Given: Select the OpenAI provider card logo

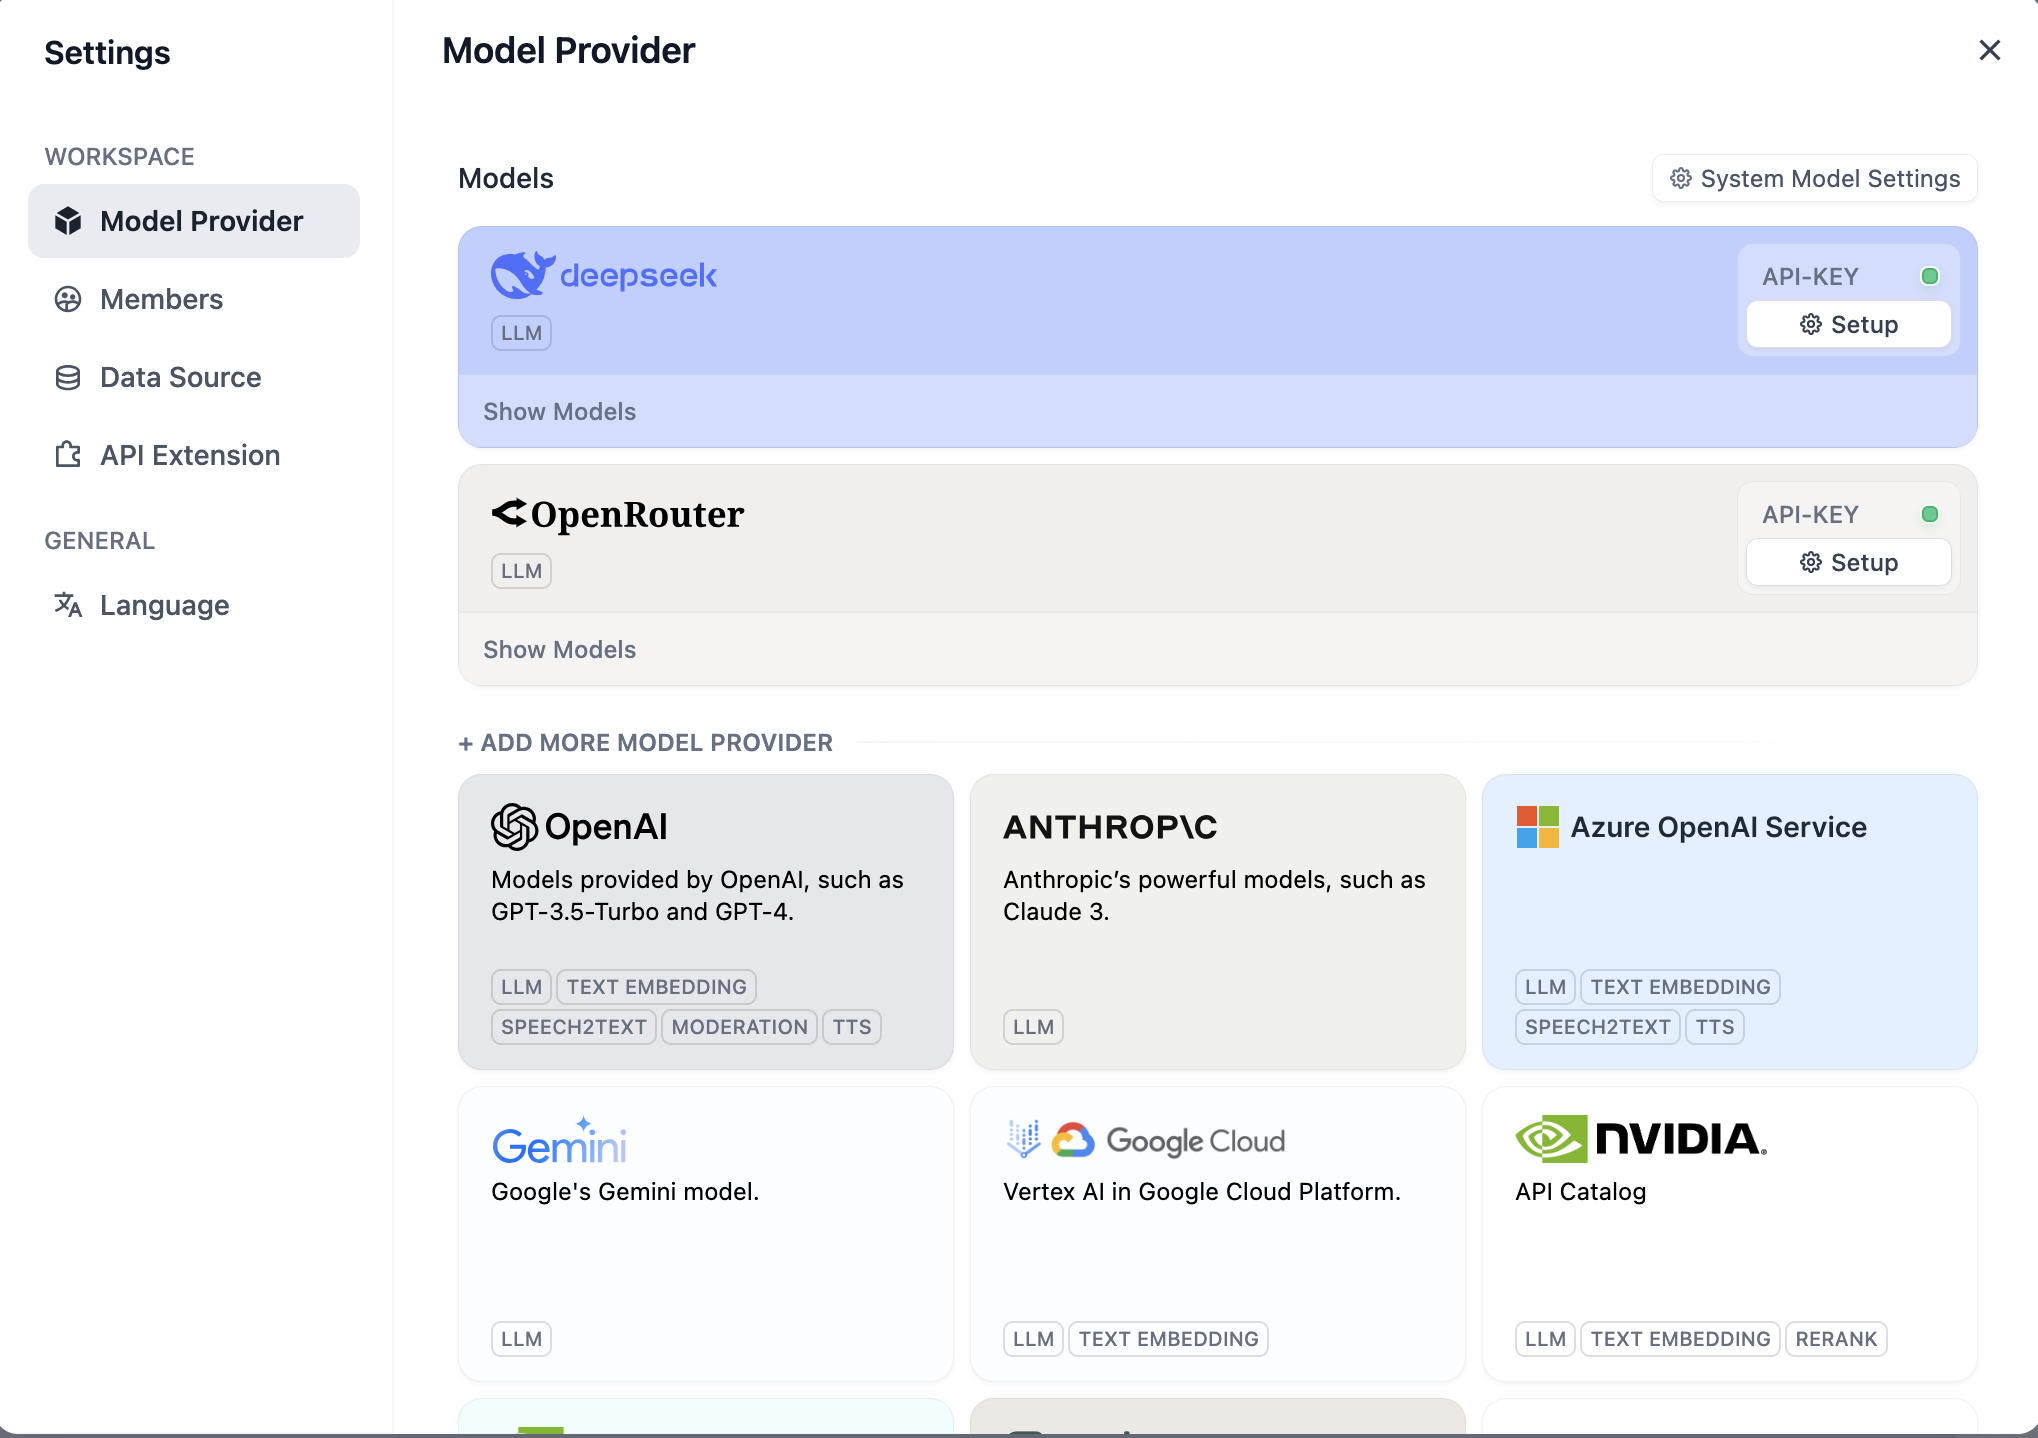Looking at the screenshot, I should (x=579, y=826).
